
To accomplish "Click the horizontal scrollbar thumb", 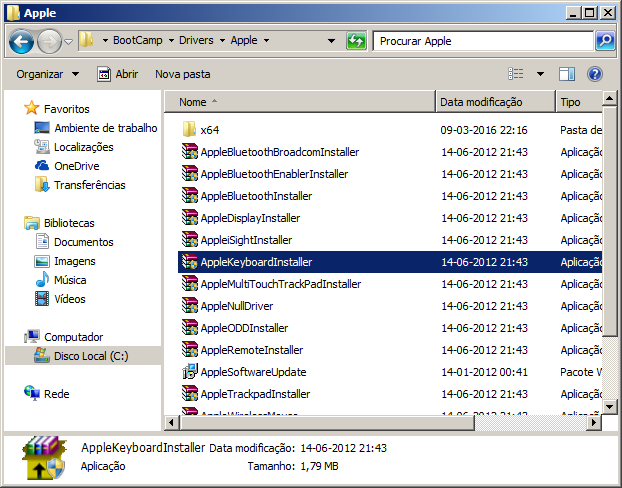I will (327, 423).
